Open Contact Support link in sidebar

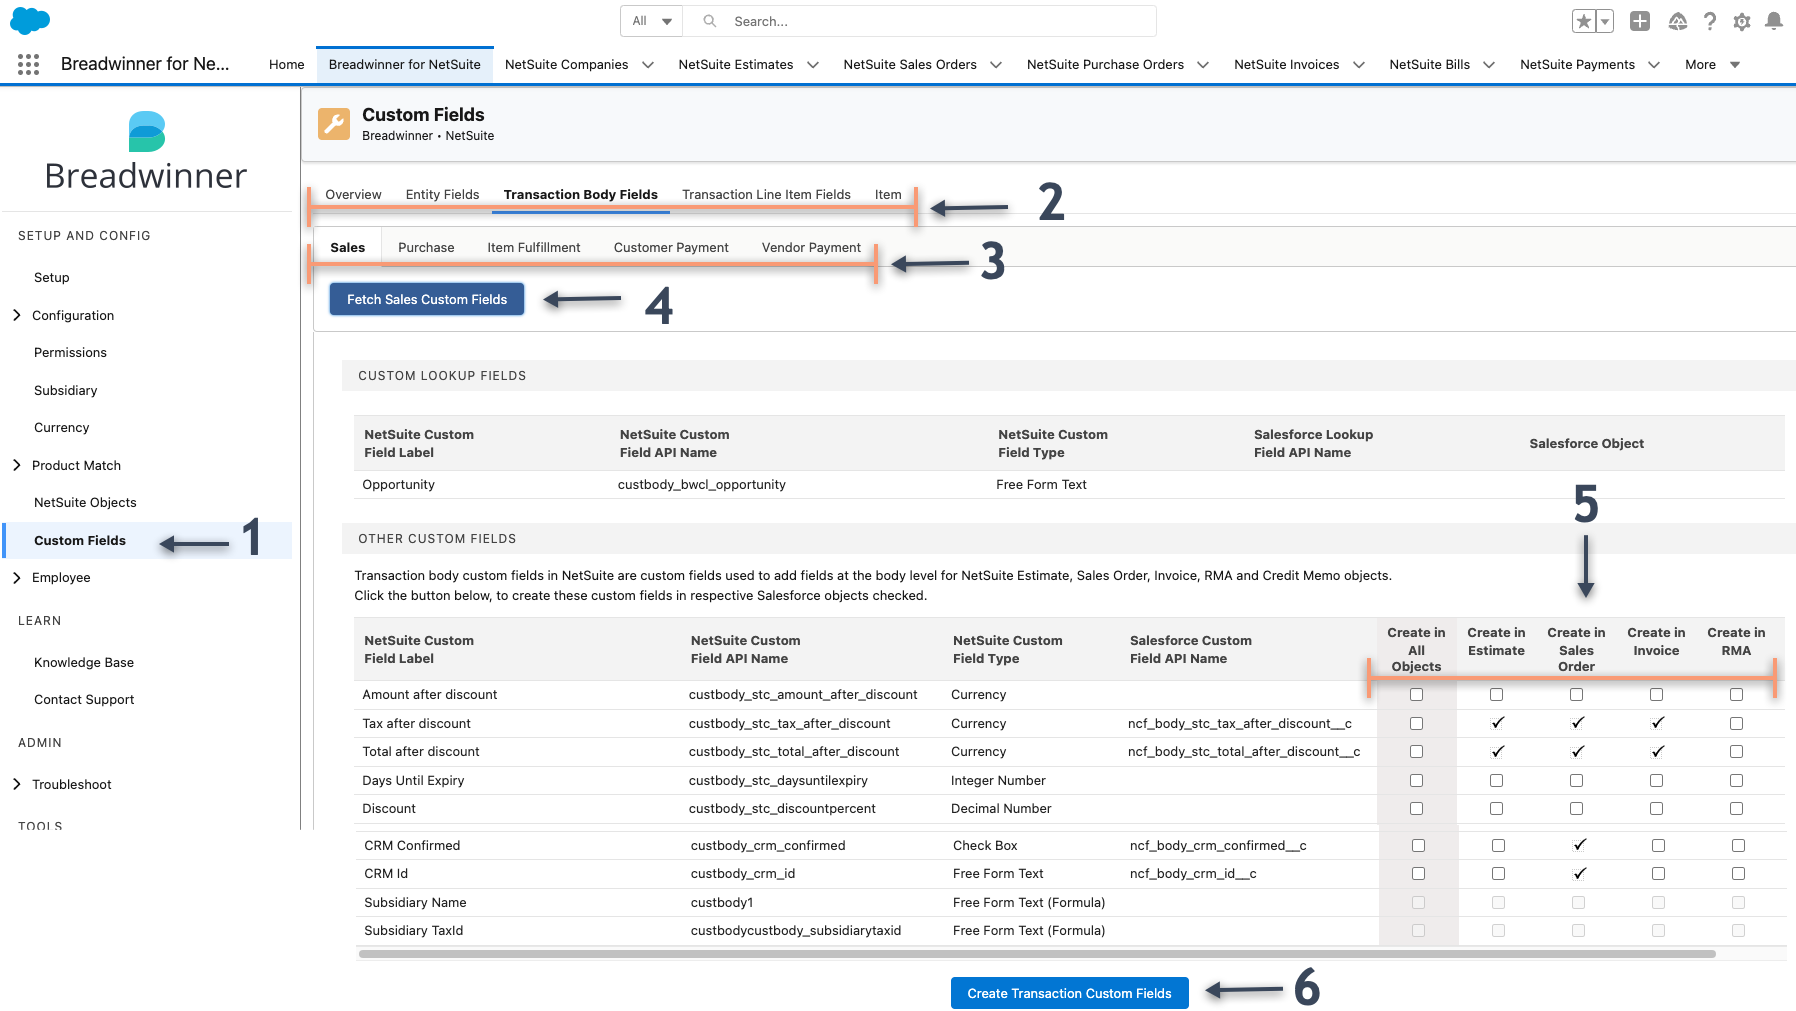(84, 700)
